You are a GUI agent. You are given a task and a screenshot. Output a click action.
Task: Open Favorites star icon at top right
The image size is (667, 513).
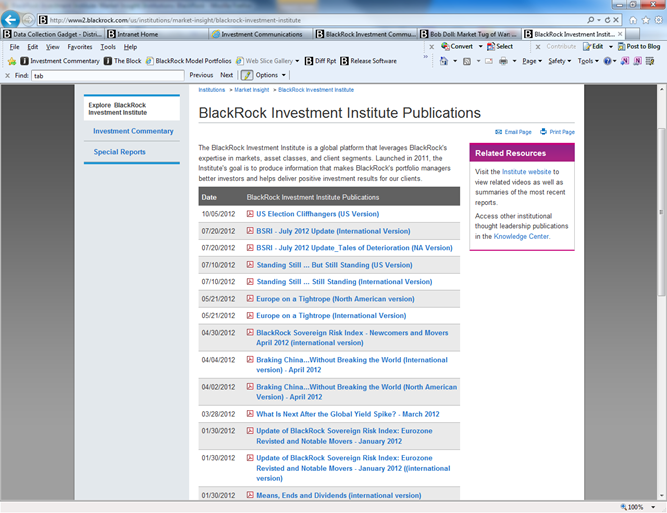click(x=646, y=20)
